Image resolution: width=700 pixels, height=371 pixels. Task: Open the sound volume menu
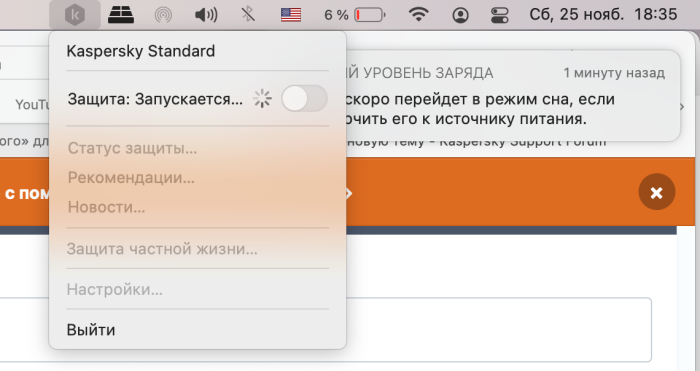click(206, 15)
